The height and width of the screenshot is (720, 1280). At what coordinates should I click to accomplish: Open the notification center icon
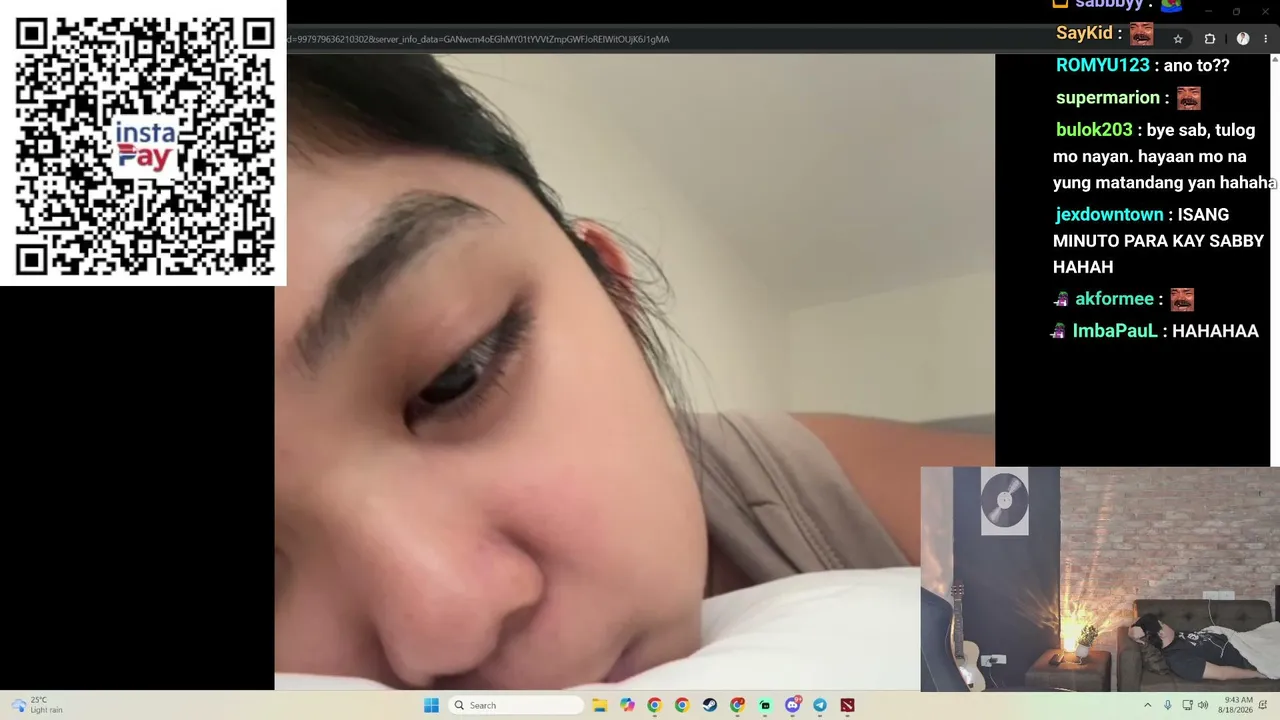pos(1264,705)
